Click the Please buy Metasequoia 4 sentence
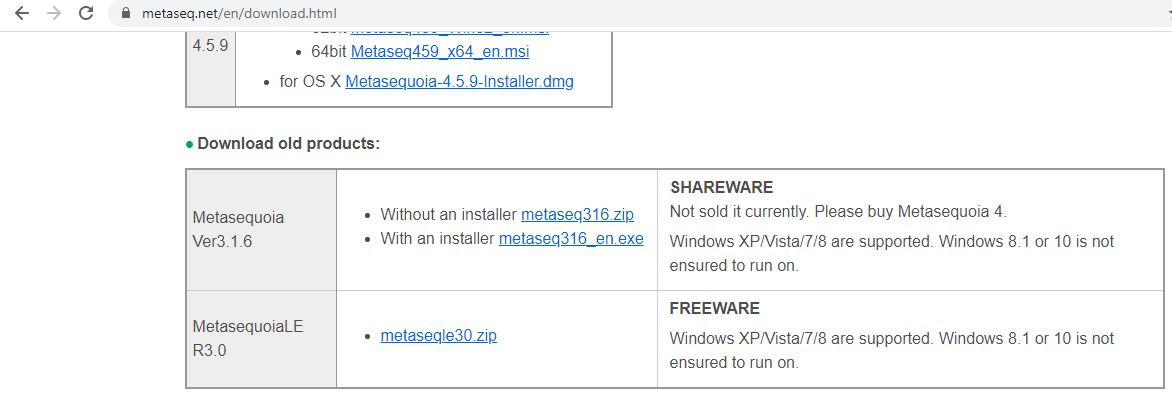The width and height of the screenshot is (1172, 397). (x=910, y=212)
